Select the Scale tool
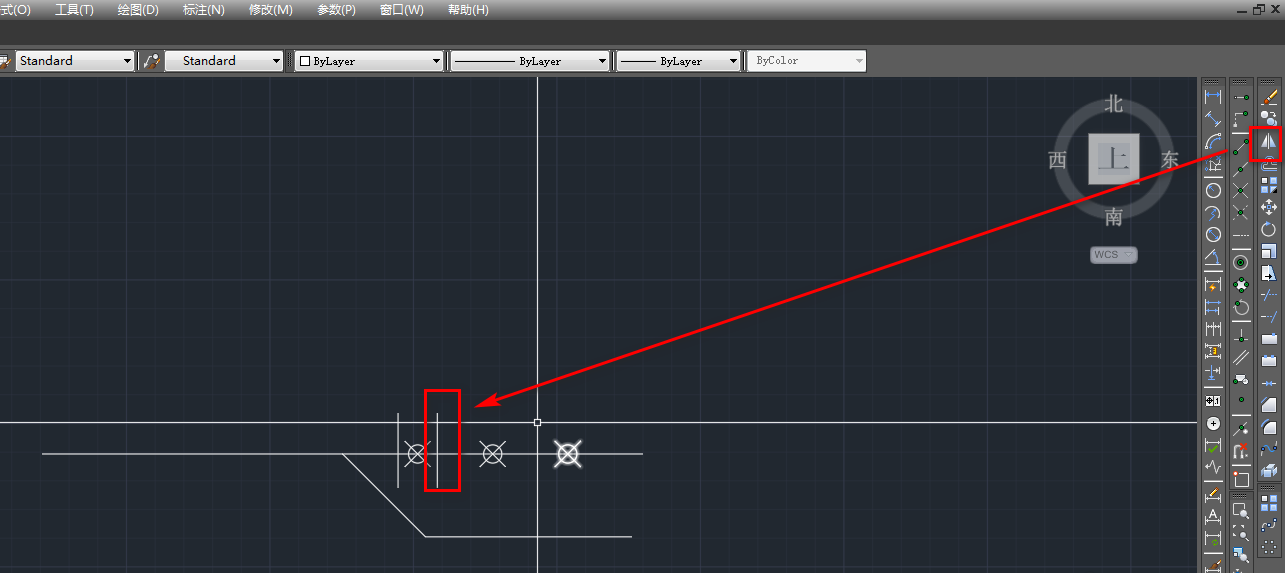The image size is (1285, 573). pos(1269,250)
